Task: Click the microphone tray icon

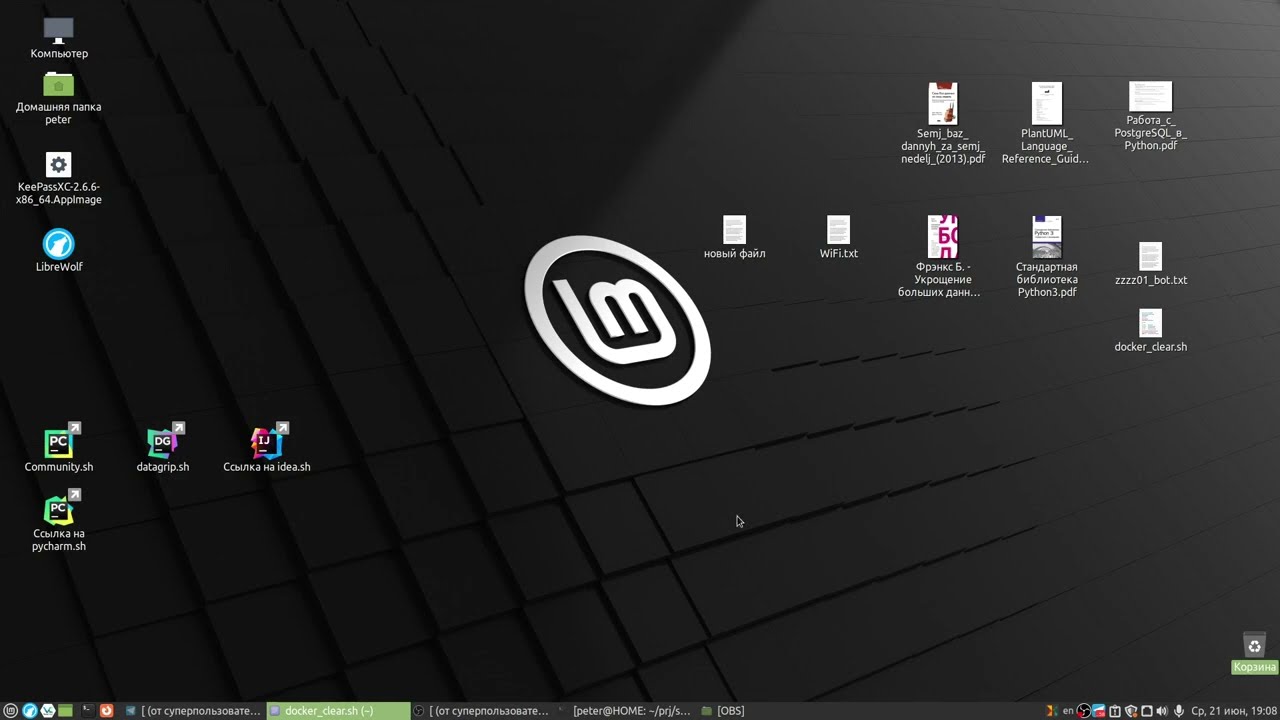Action: [1179, 710]
